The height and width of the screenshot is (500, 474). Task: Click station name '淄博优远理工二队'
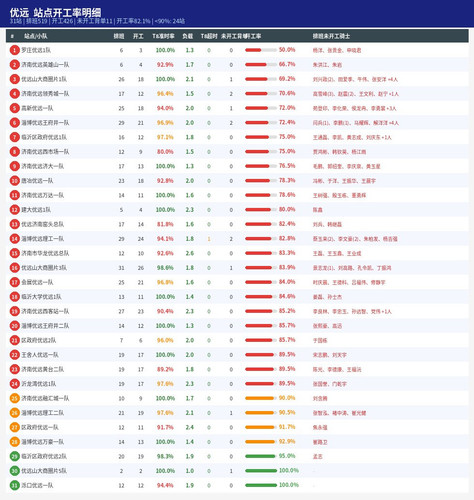click(43, 413)
